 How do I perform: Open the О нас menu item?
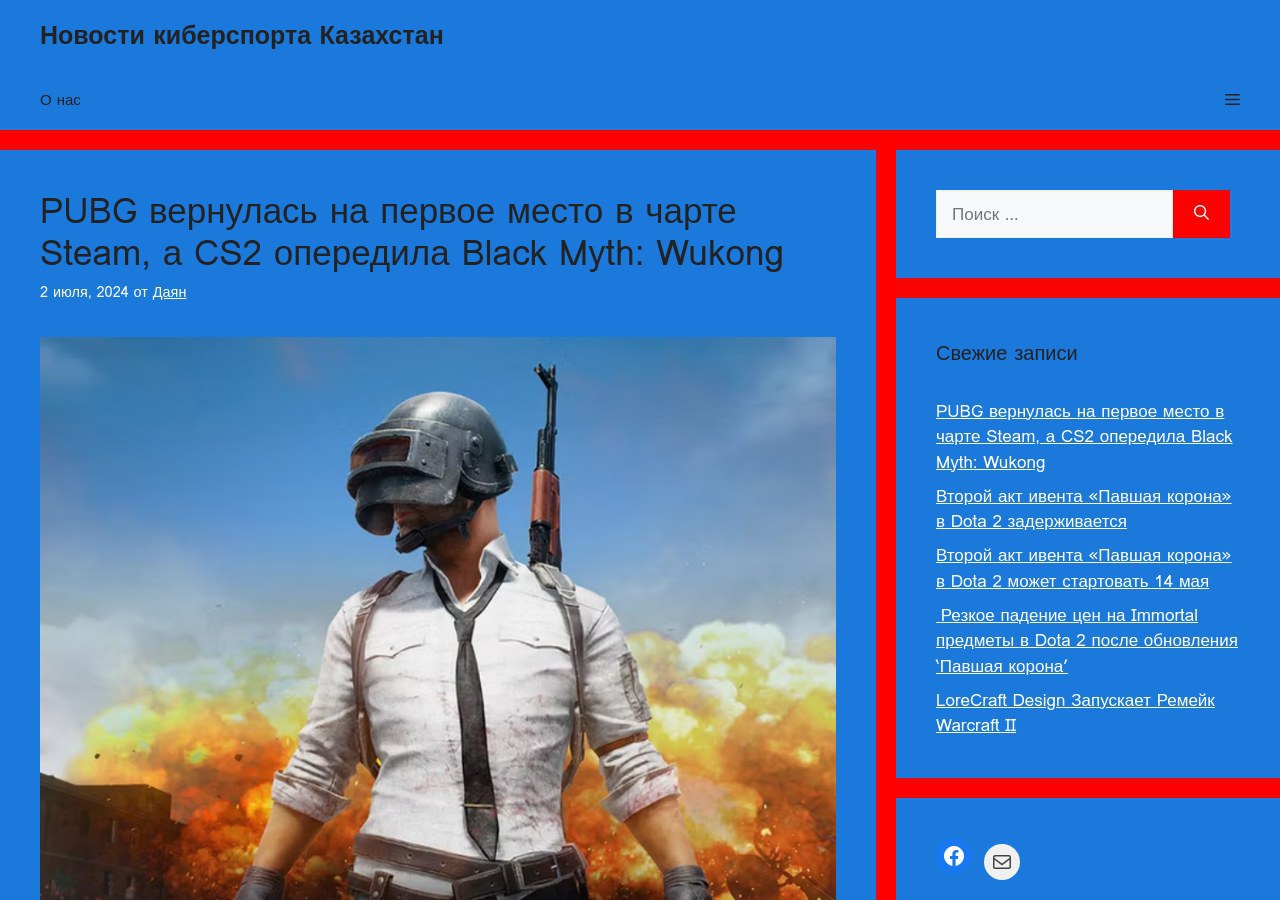[x=60, y=100]
